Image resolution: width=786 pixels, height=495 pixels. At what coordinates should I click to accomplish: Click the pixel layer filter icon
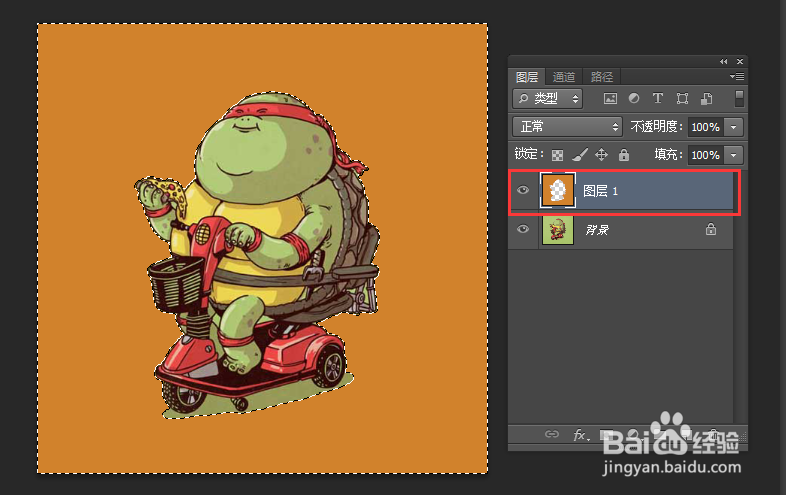(x=610, y=99)
